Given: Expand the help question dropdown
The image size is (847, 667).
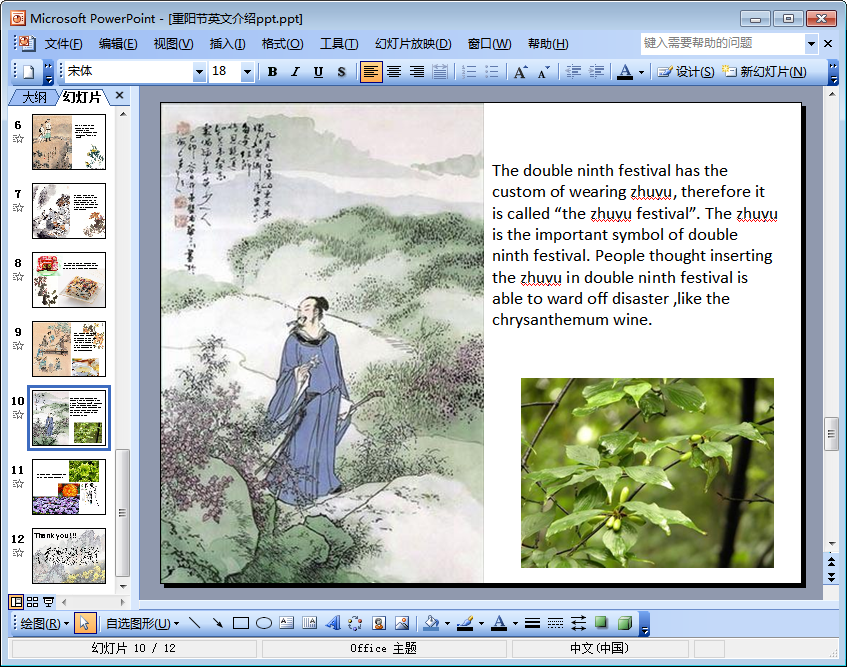Looking at the screenshot, I should pos(811,43).
